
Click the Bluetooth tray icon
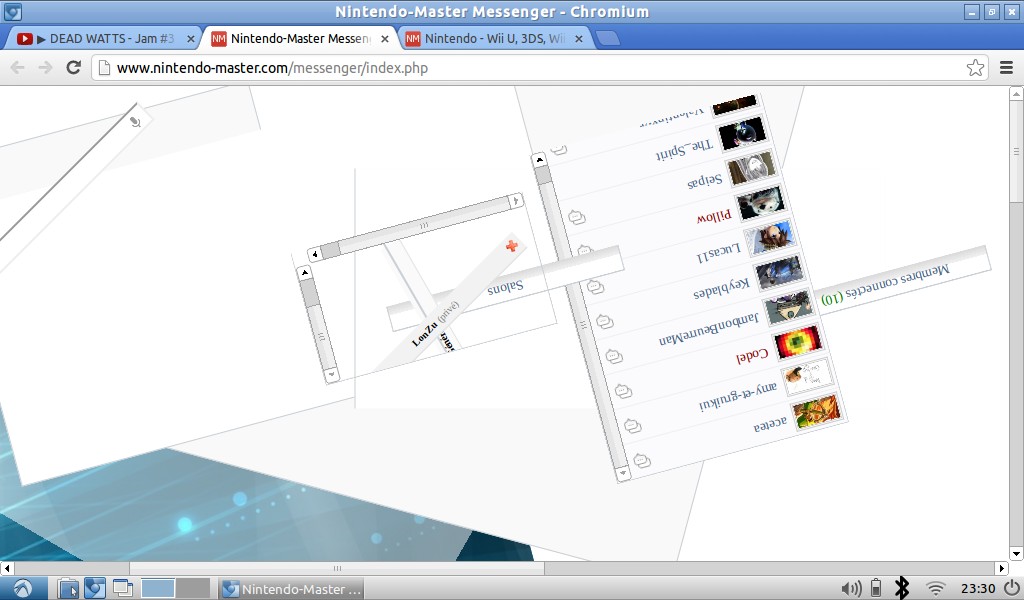click(x=902, y=588)
